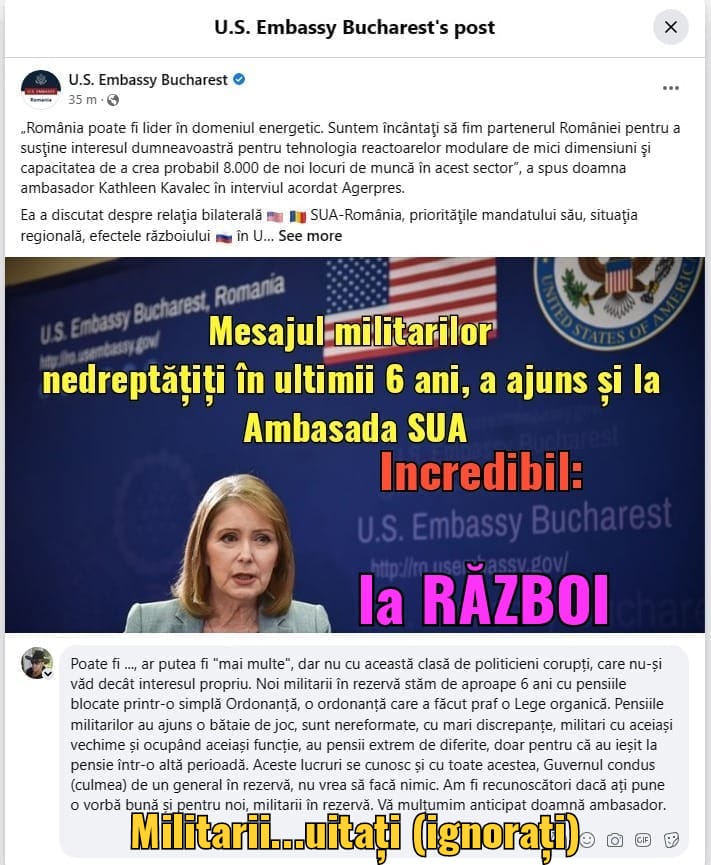Click the American flag emoji in post
Image resolution: width=711 pixels, height=865 pixels.
[x=275, y=216]
